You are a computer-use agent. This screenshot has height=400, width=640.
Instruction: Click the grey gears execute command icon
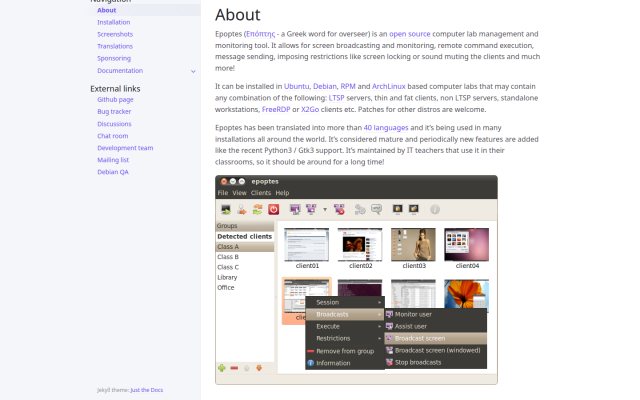click(x=360, y=209)
